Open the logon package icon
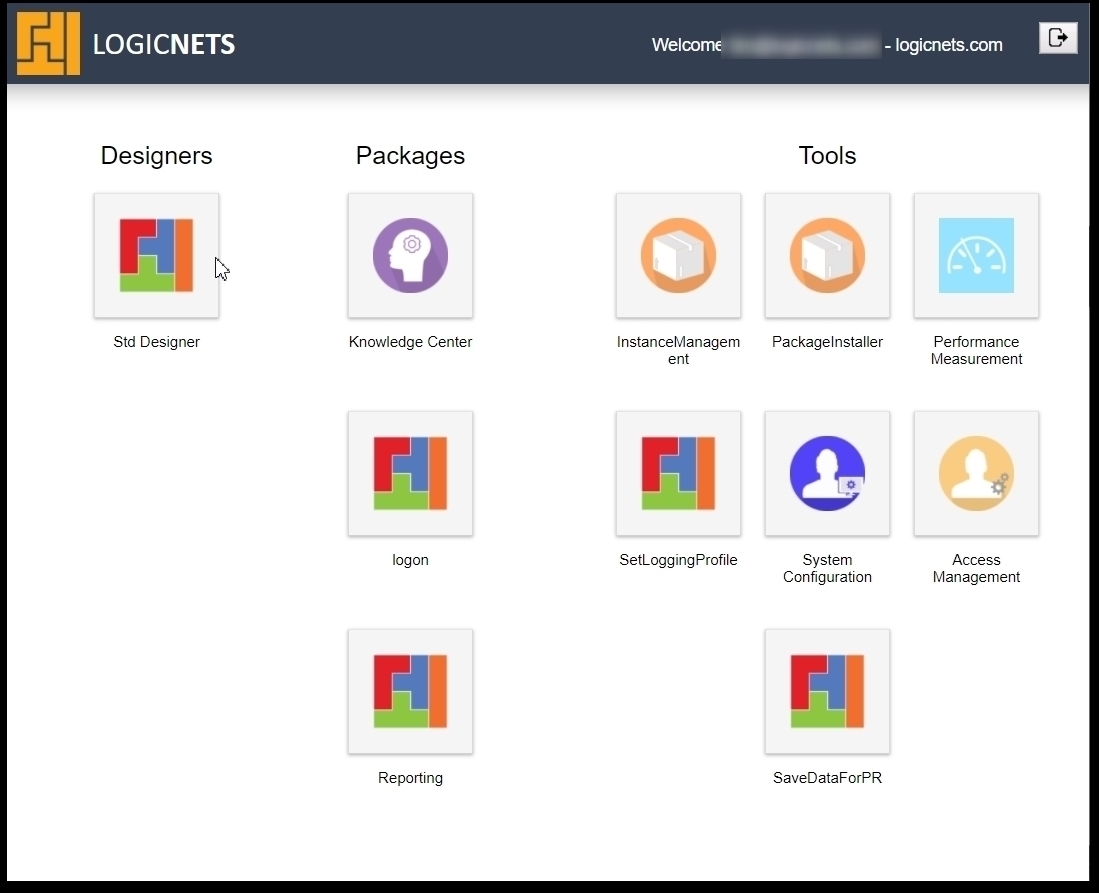 pos(410,473)
